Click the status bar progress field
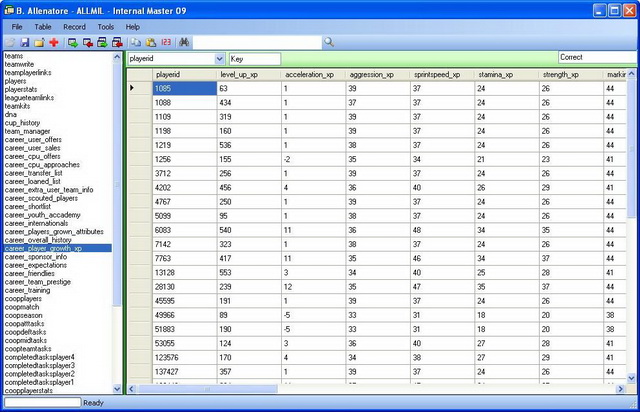This screenshot has width=640, height=412. pyautogui.click(x=42, y=403)
